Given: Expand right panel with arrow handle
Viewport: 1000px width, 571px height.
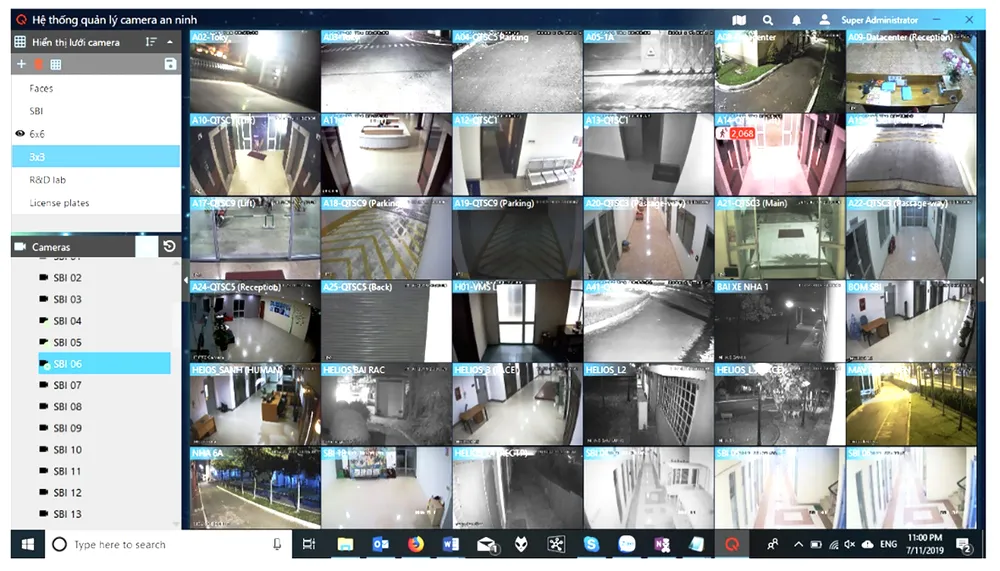Looking at the screenshot, I should tap(982, 279).
